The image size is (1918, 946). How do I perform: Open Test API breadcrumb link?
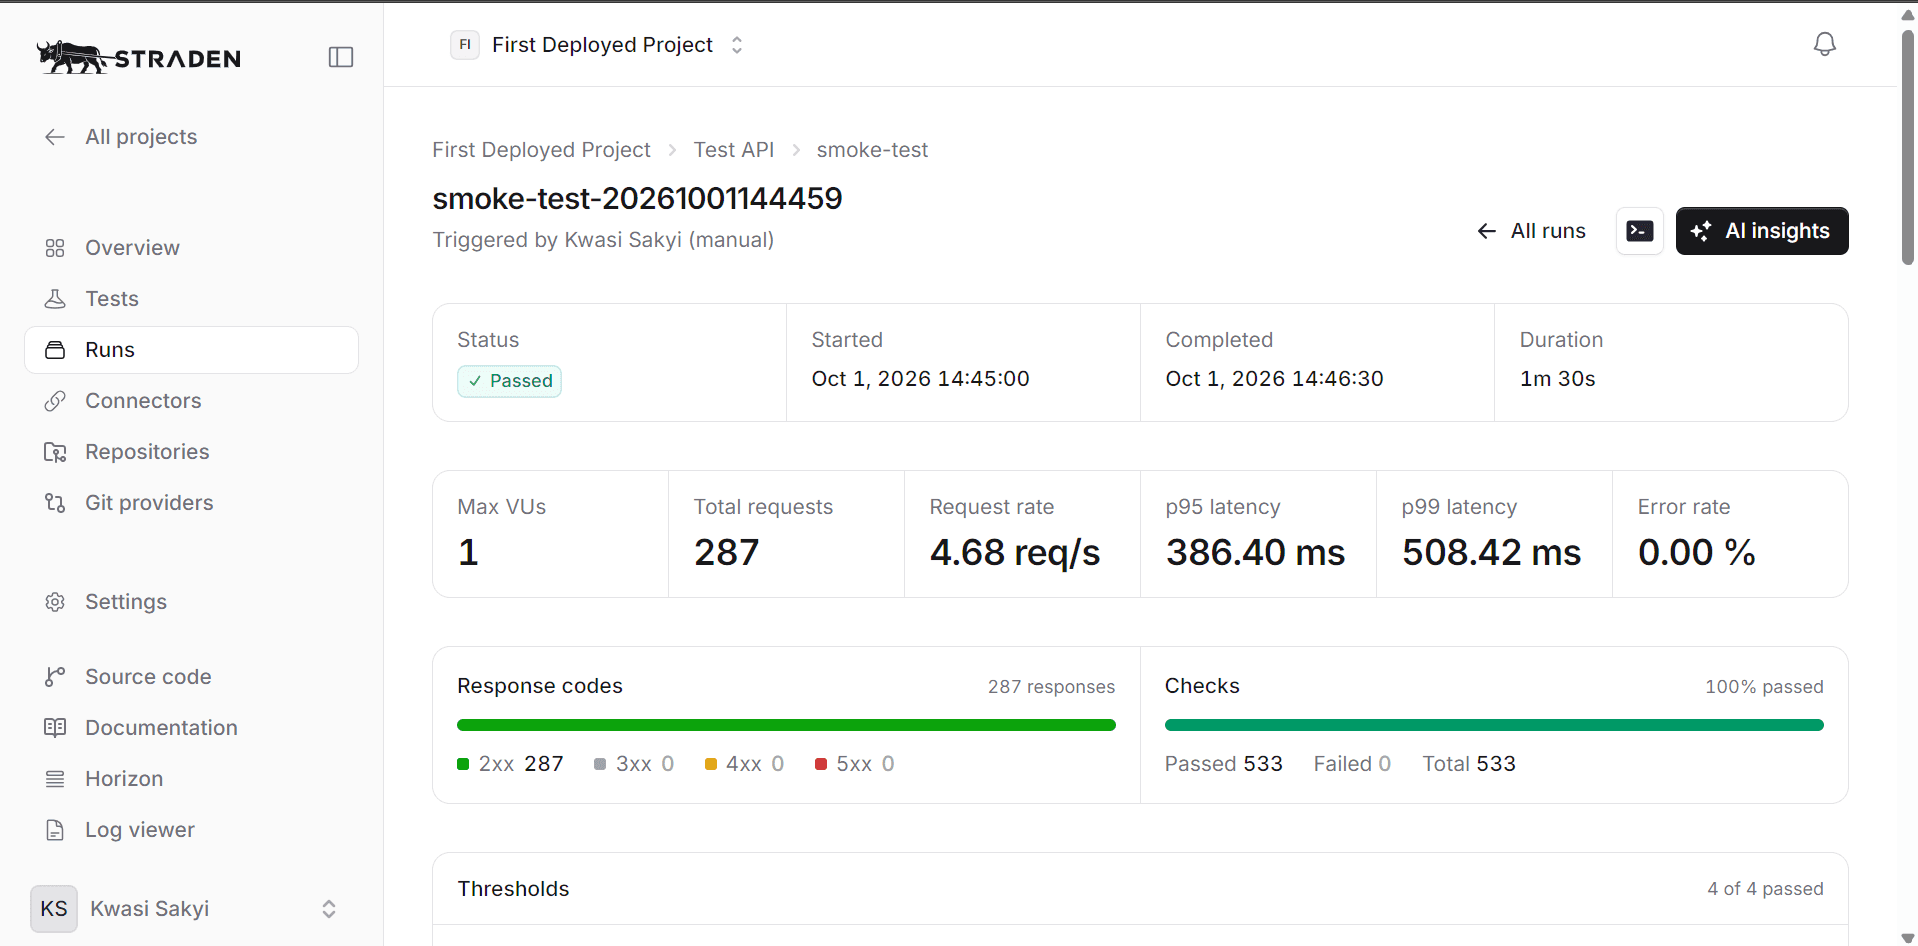coord(734,150)
